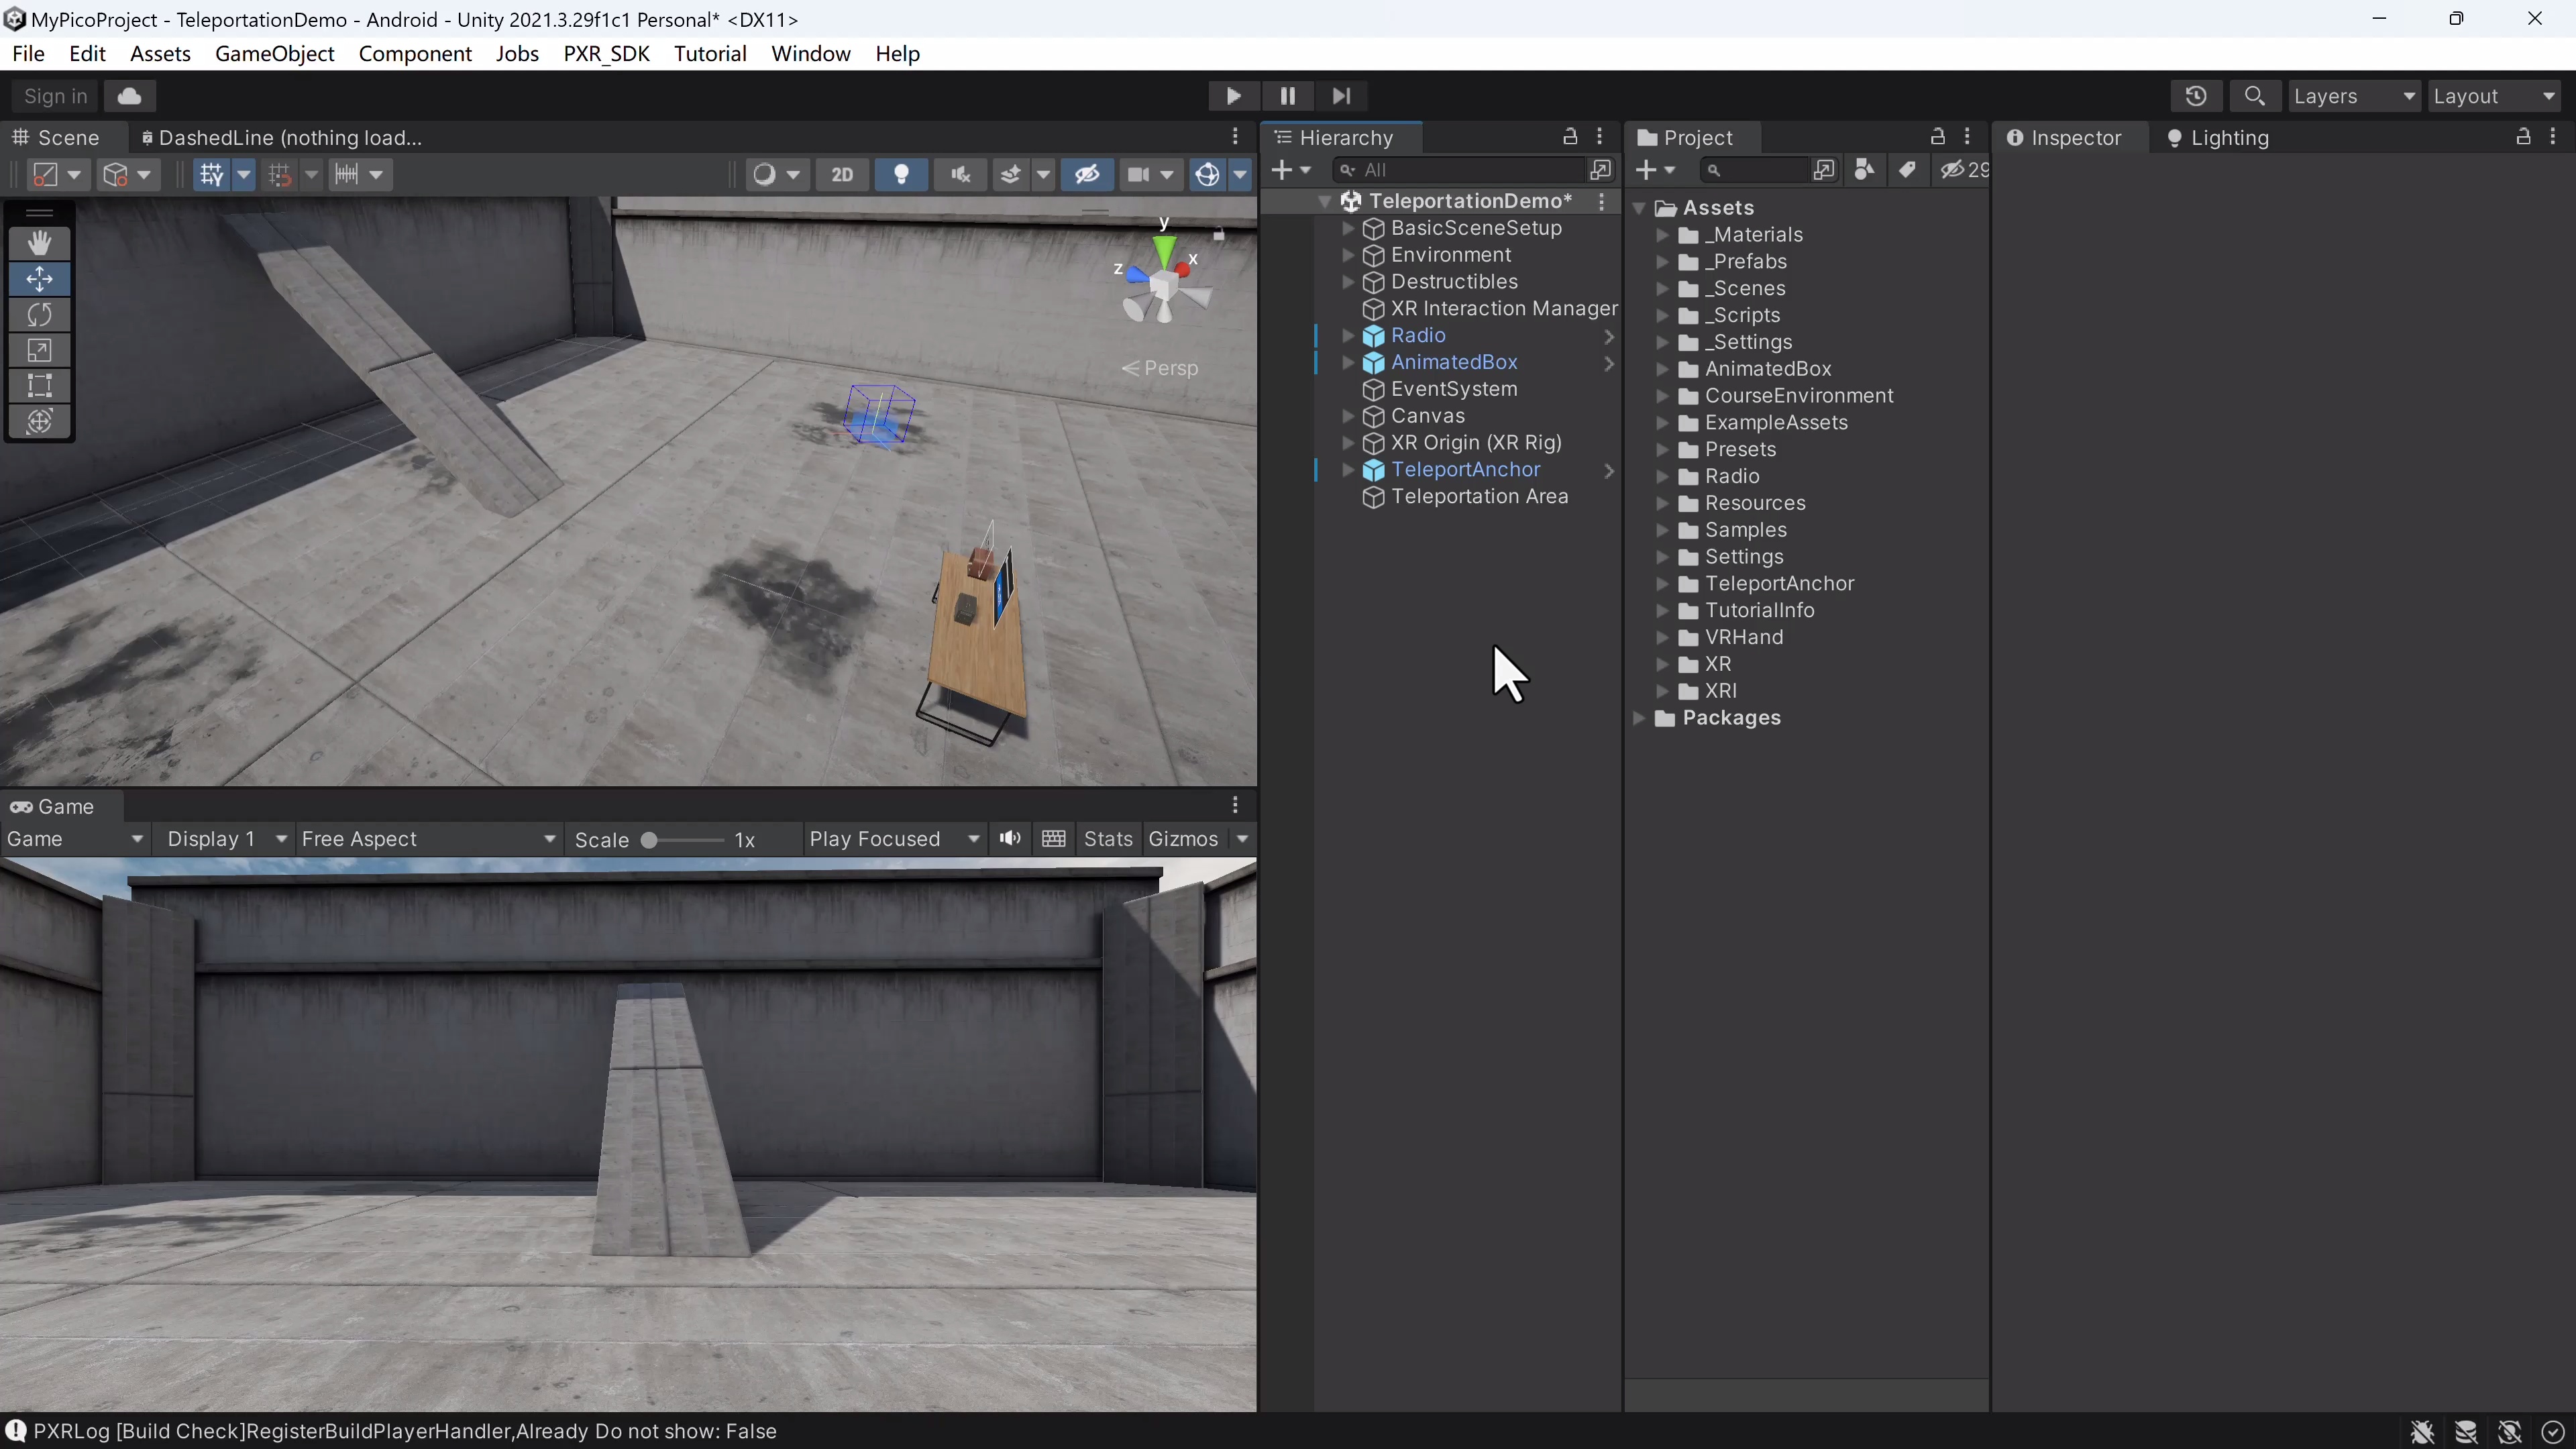Select the Hand view tool

[x=40, y=243]
